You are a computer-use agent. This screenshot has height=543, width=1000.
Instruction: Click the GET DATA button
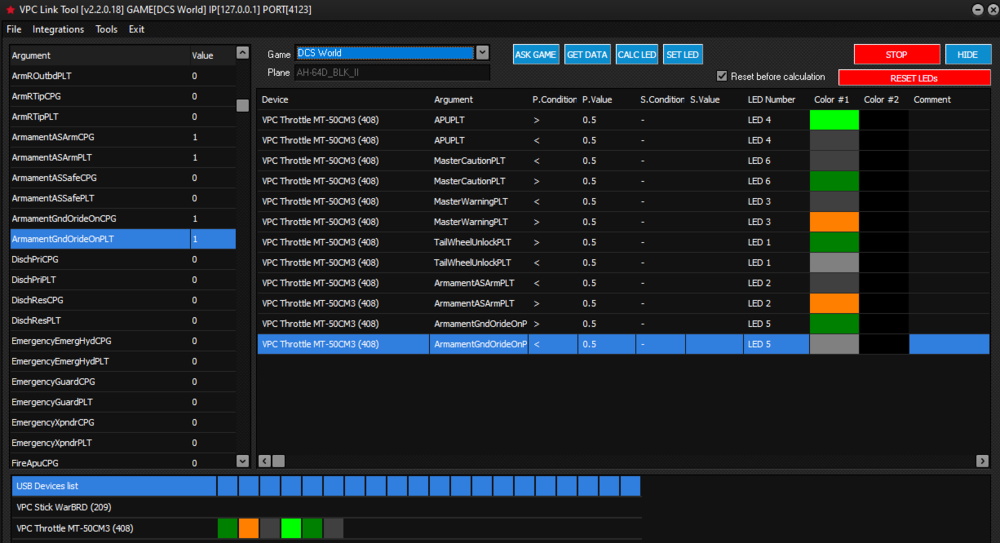click(x=587, y=55)
